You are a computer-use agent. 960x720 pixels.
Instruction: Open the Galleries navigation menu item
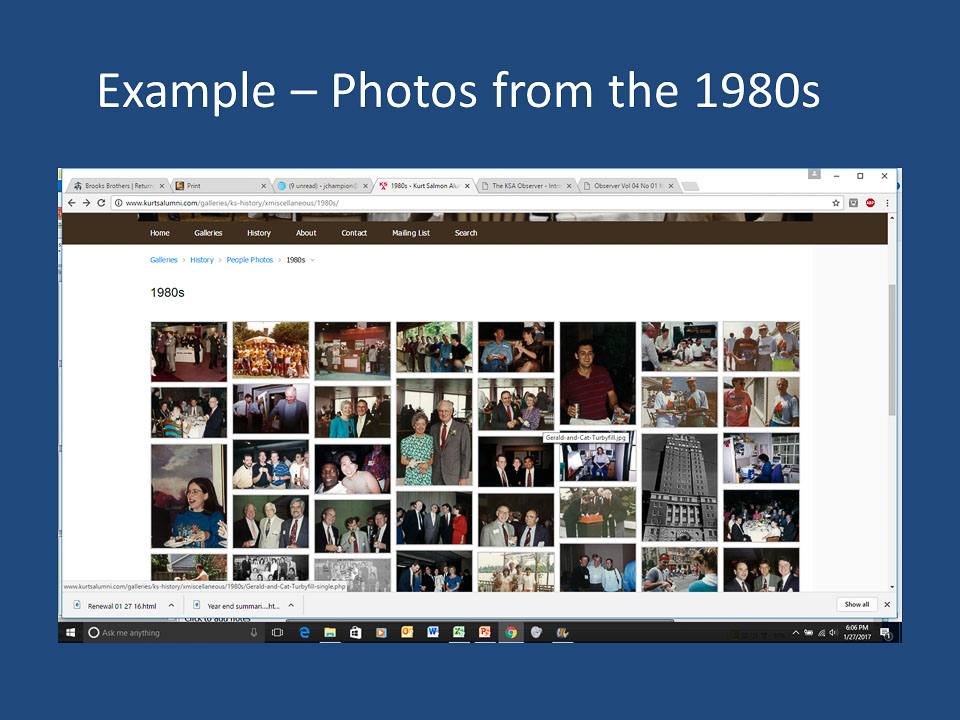click(208, 233)
